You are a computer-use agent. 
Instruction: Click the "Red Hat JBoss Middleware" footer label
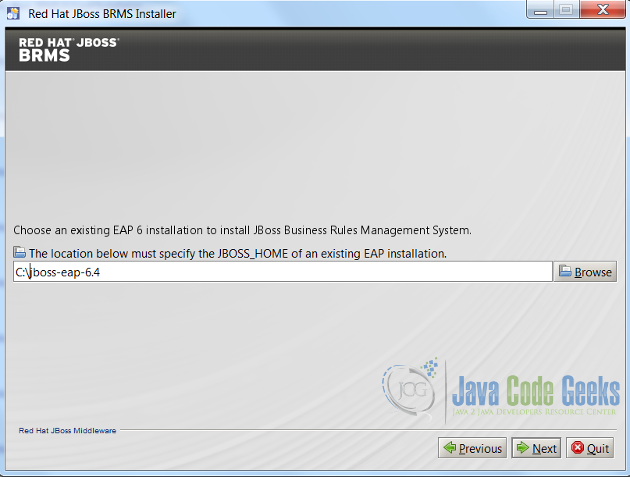[68, 430]
